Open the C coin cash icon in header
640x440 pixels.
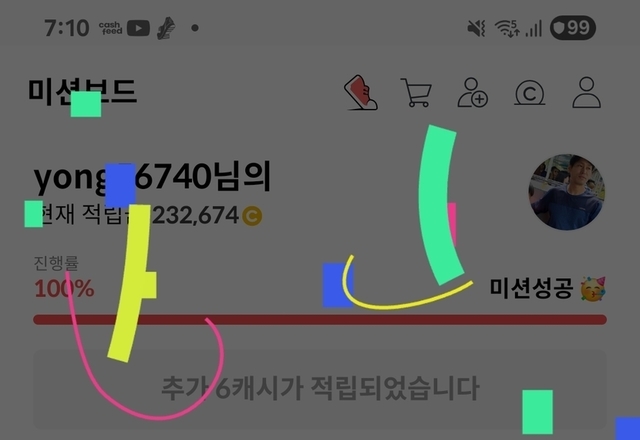tap(529, 93)
